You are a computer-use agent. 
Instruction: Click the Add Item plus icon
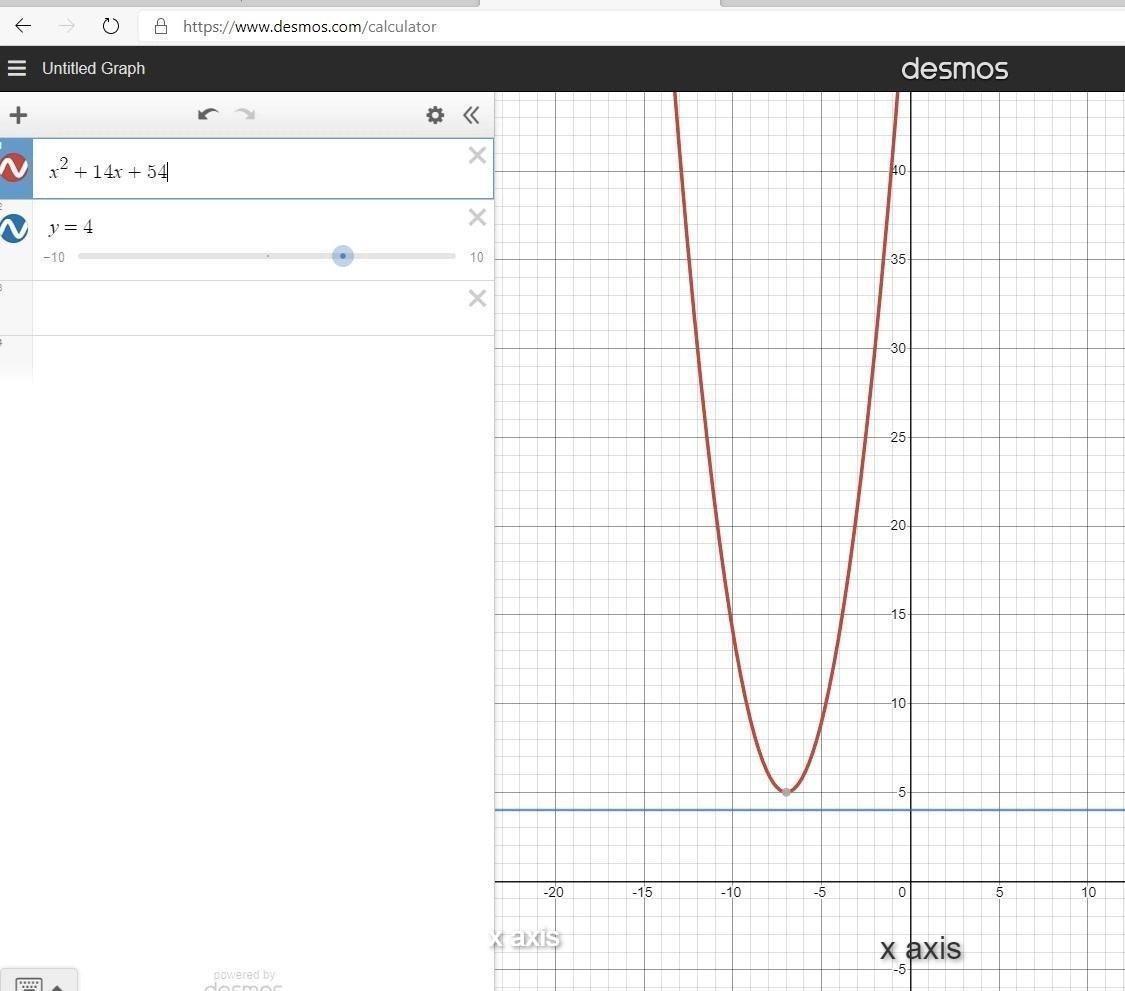point(18,115)
